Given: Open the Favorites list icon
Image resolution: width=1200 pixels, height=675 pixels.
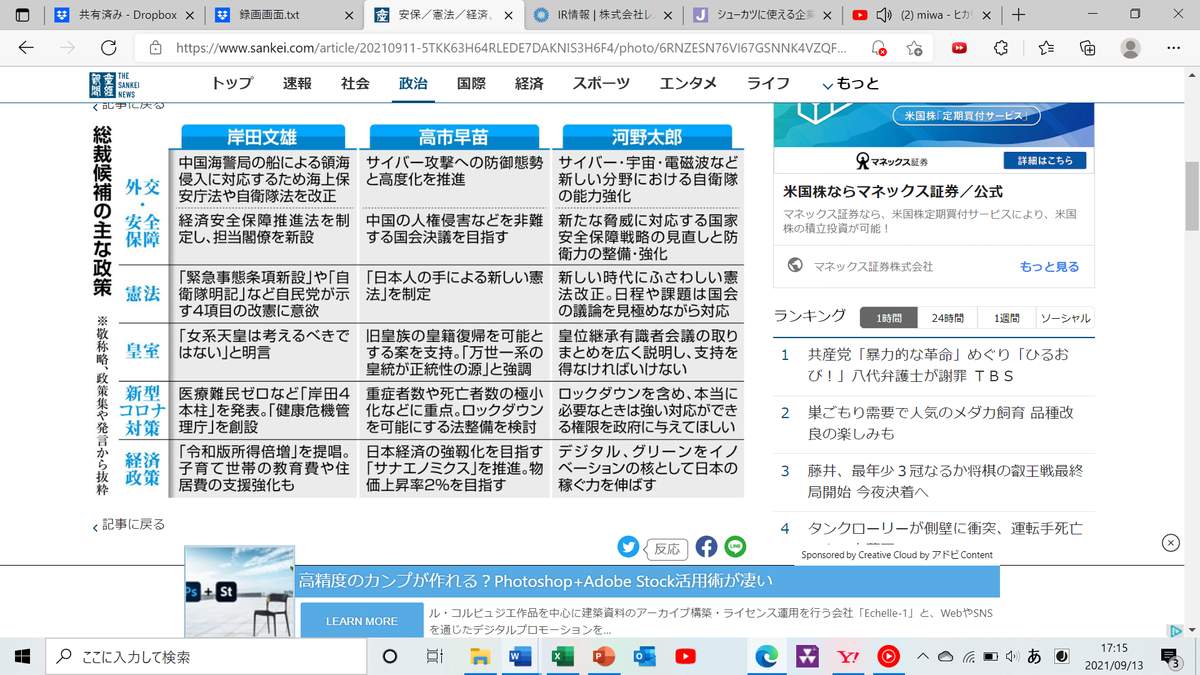Looking at the screenshot, I should (1044, 47).
